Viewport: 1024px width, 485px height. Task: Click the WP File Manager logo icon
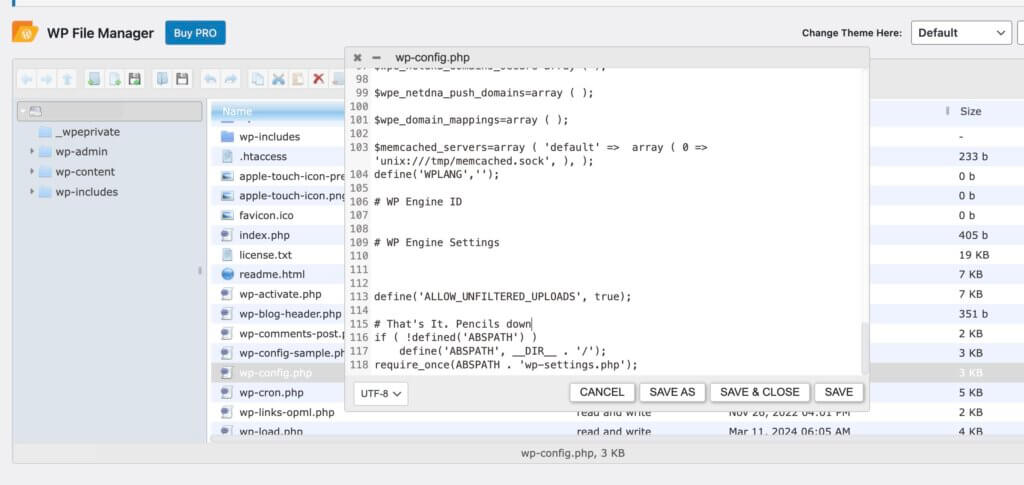pos(25,33)
